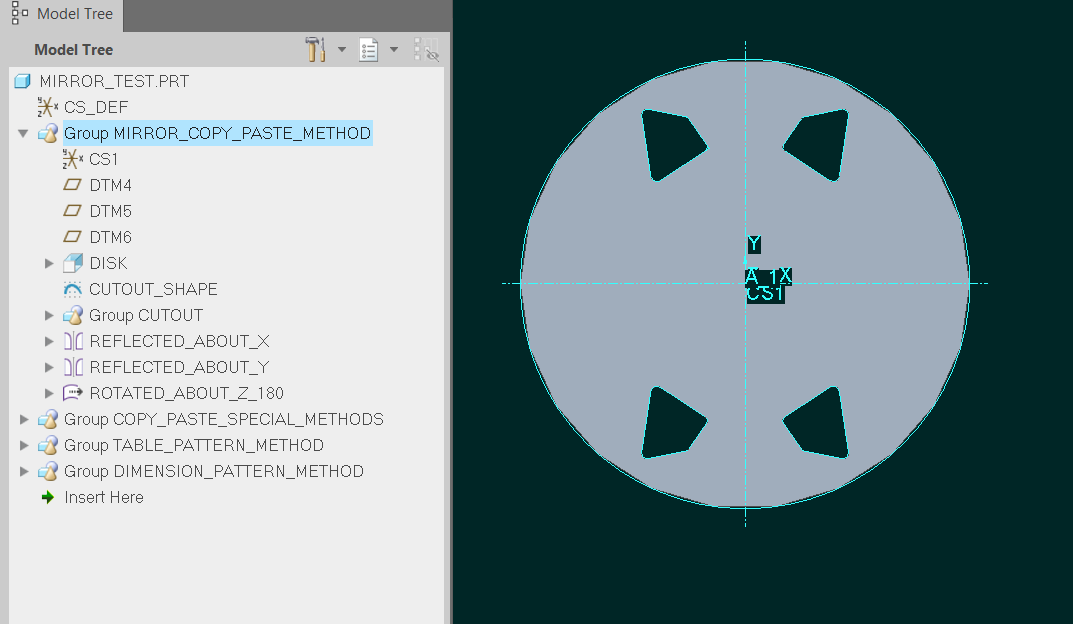1073x624 pixels.
Task: Expand the DISK feature node
Action: coord(48,263)
